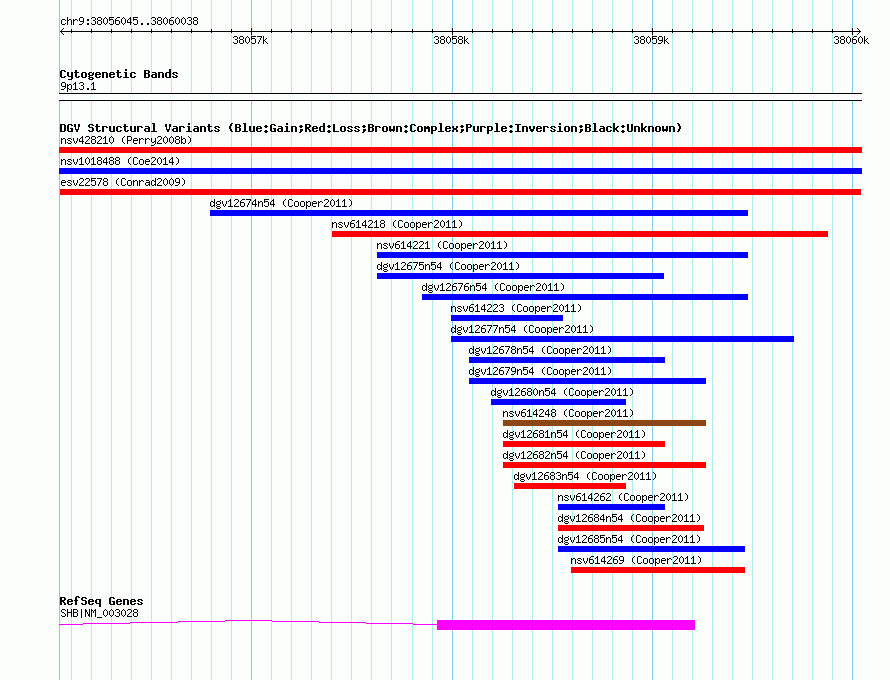Click the nsv614262 (Cooper2011) label
The image size is (890, 680).
[x=623, y=497]
